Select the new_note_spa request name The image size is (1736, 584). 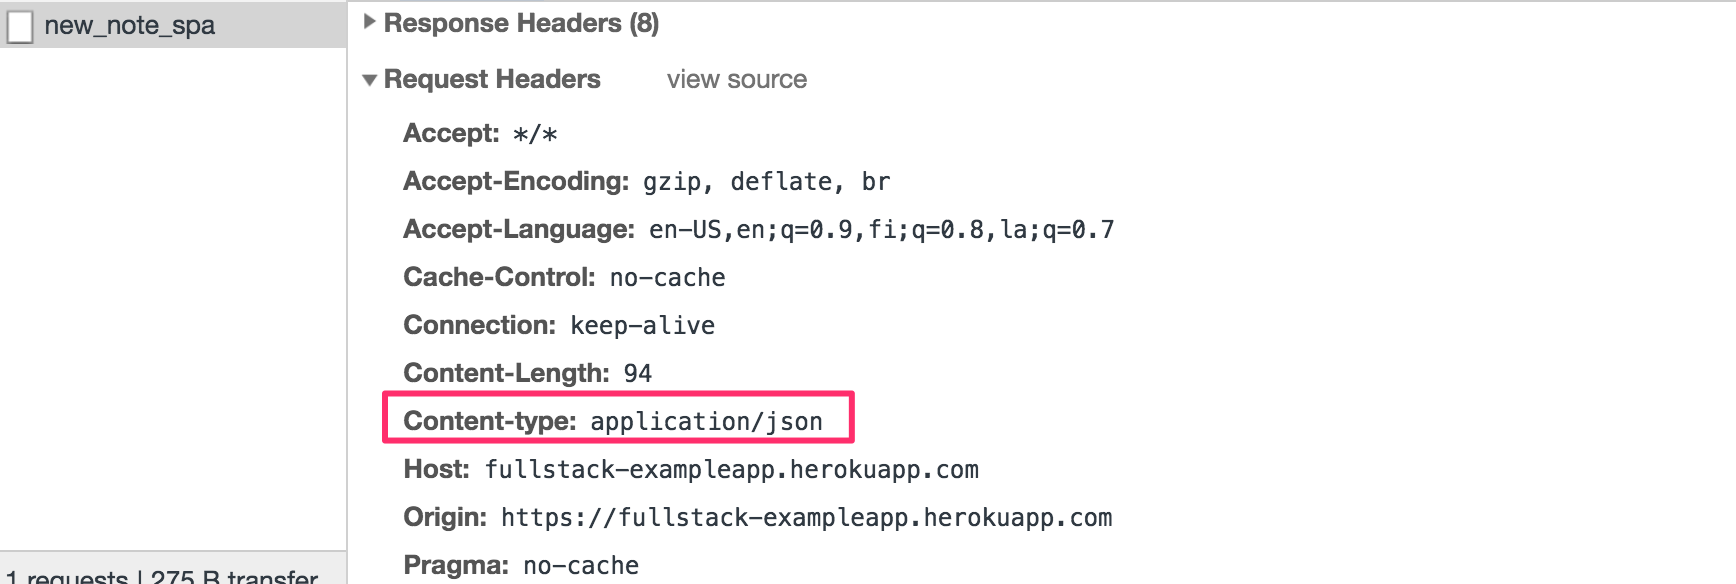pos(129,26)
